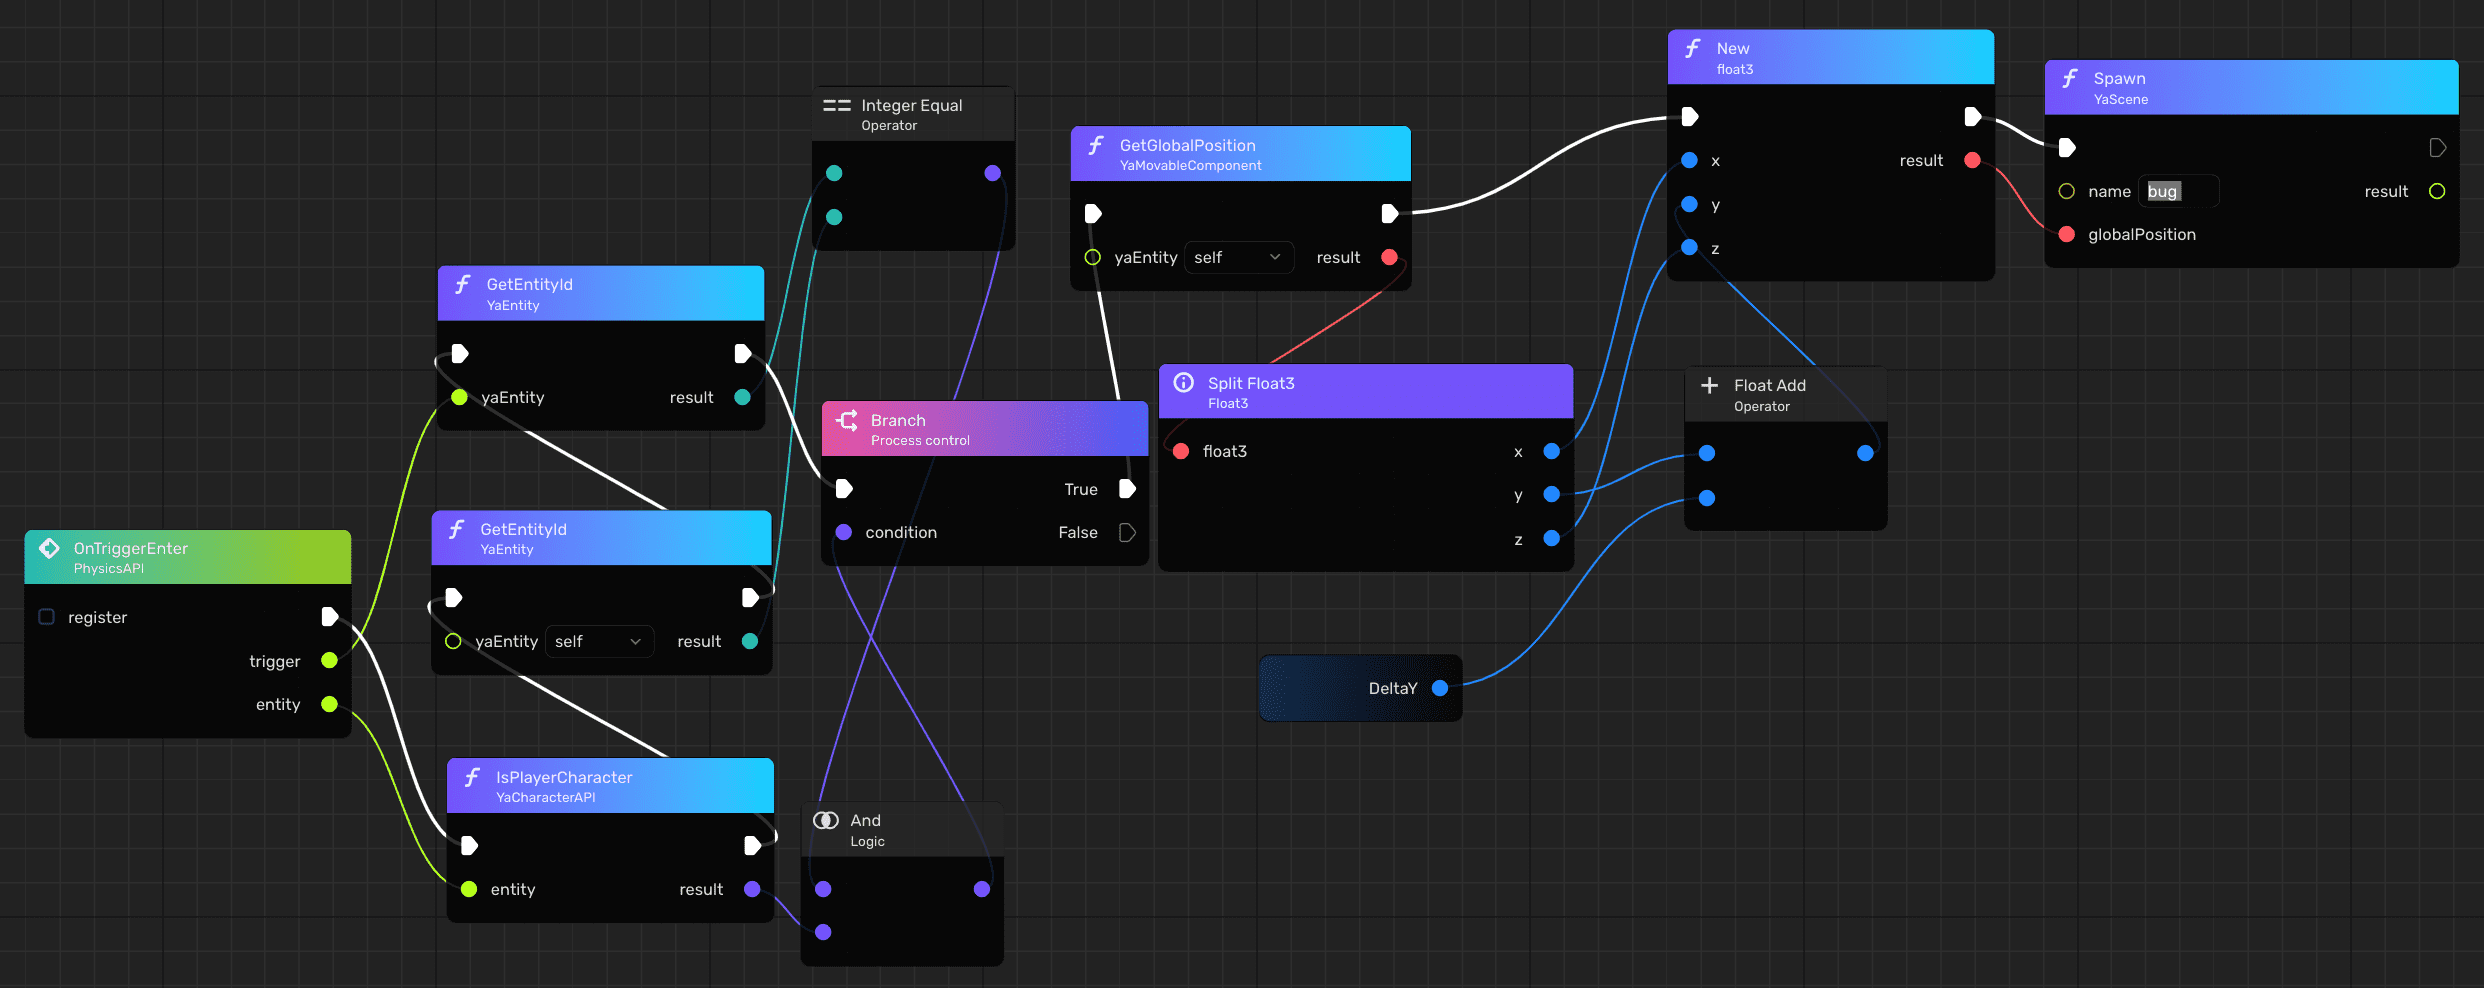Click the Spawn function icon

pos(2069,79)
